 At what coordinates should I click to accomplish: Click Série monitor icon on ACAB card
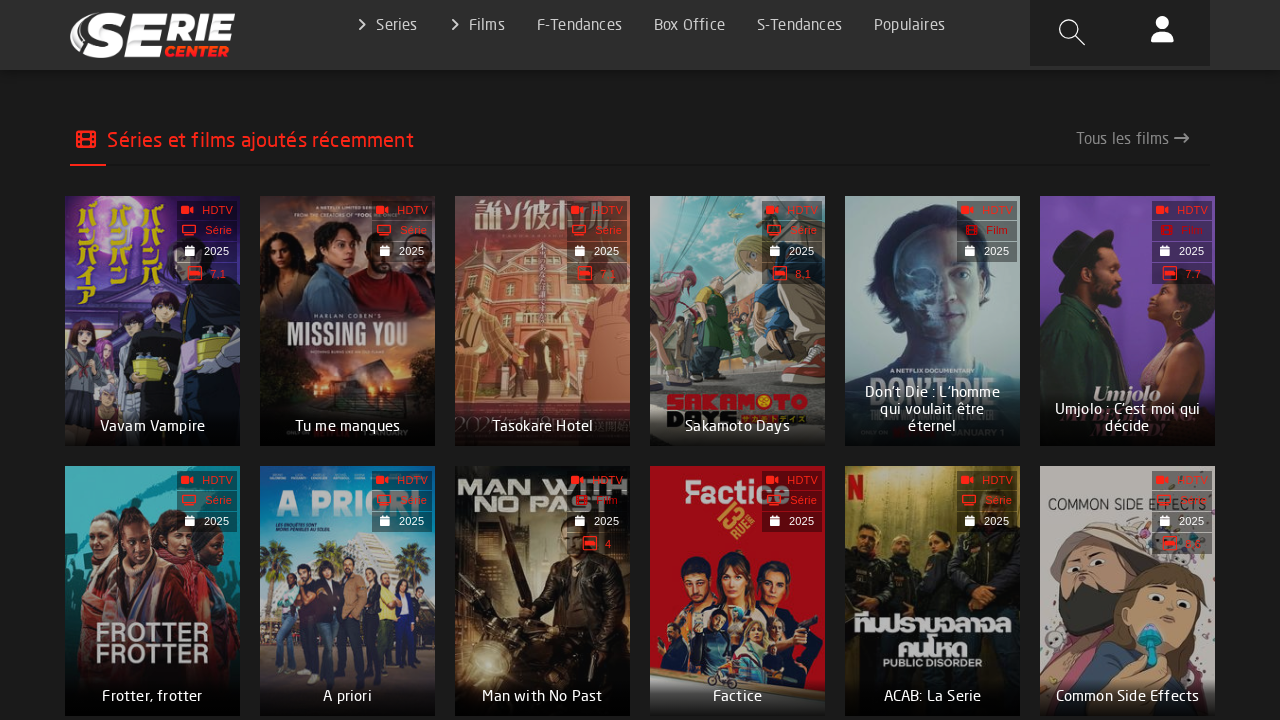[x=969, y=500]
